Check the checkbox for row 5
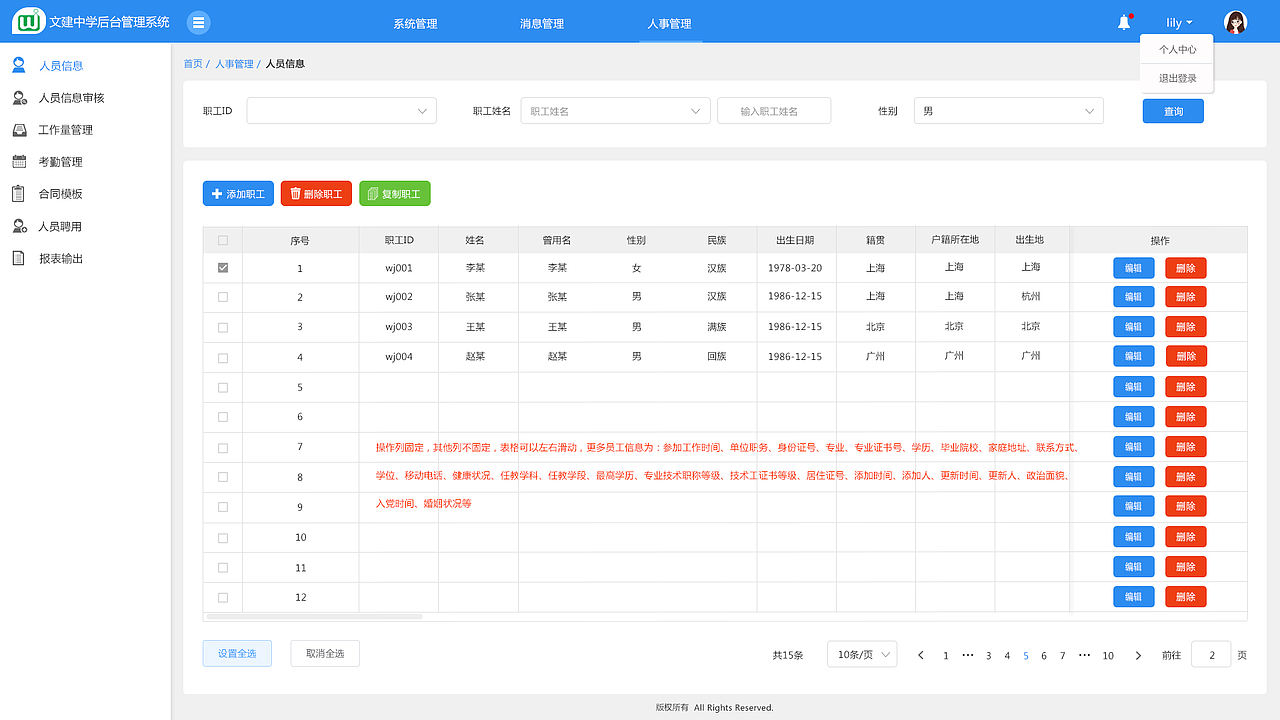Screen dimensions: 1280x720 223,387
